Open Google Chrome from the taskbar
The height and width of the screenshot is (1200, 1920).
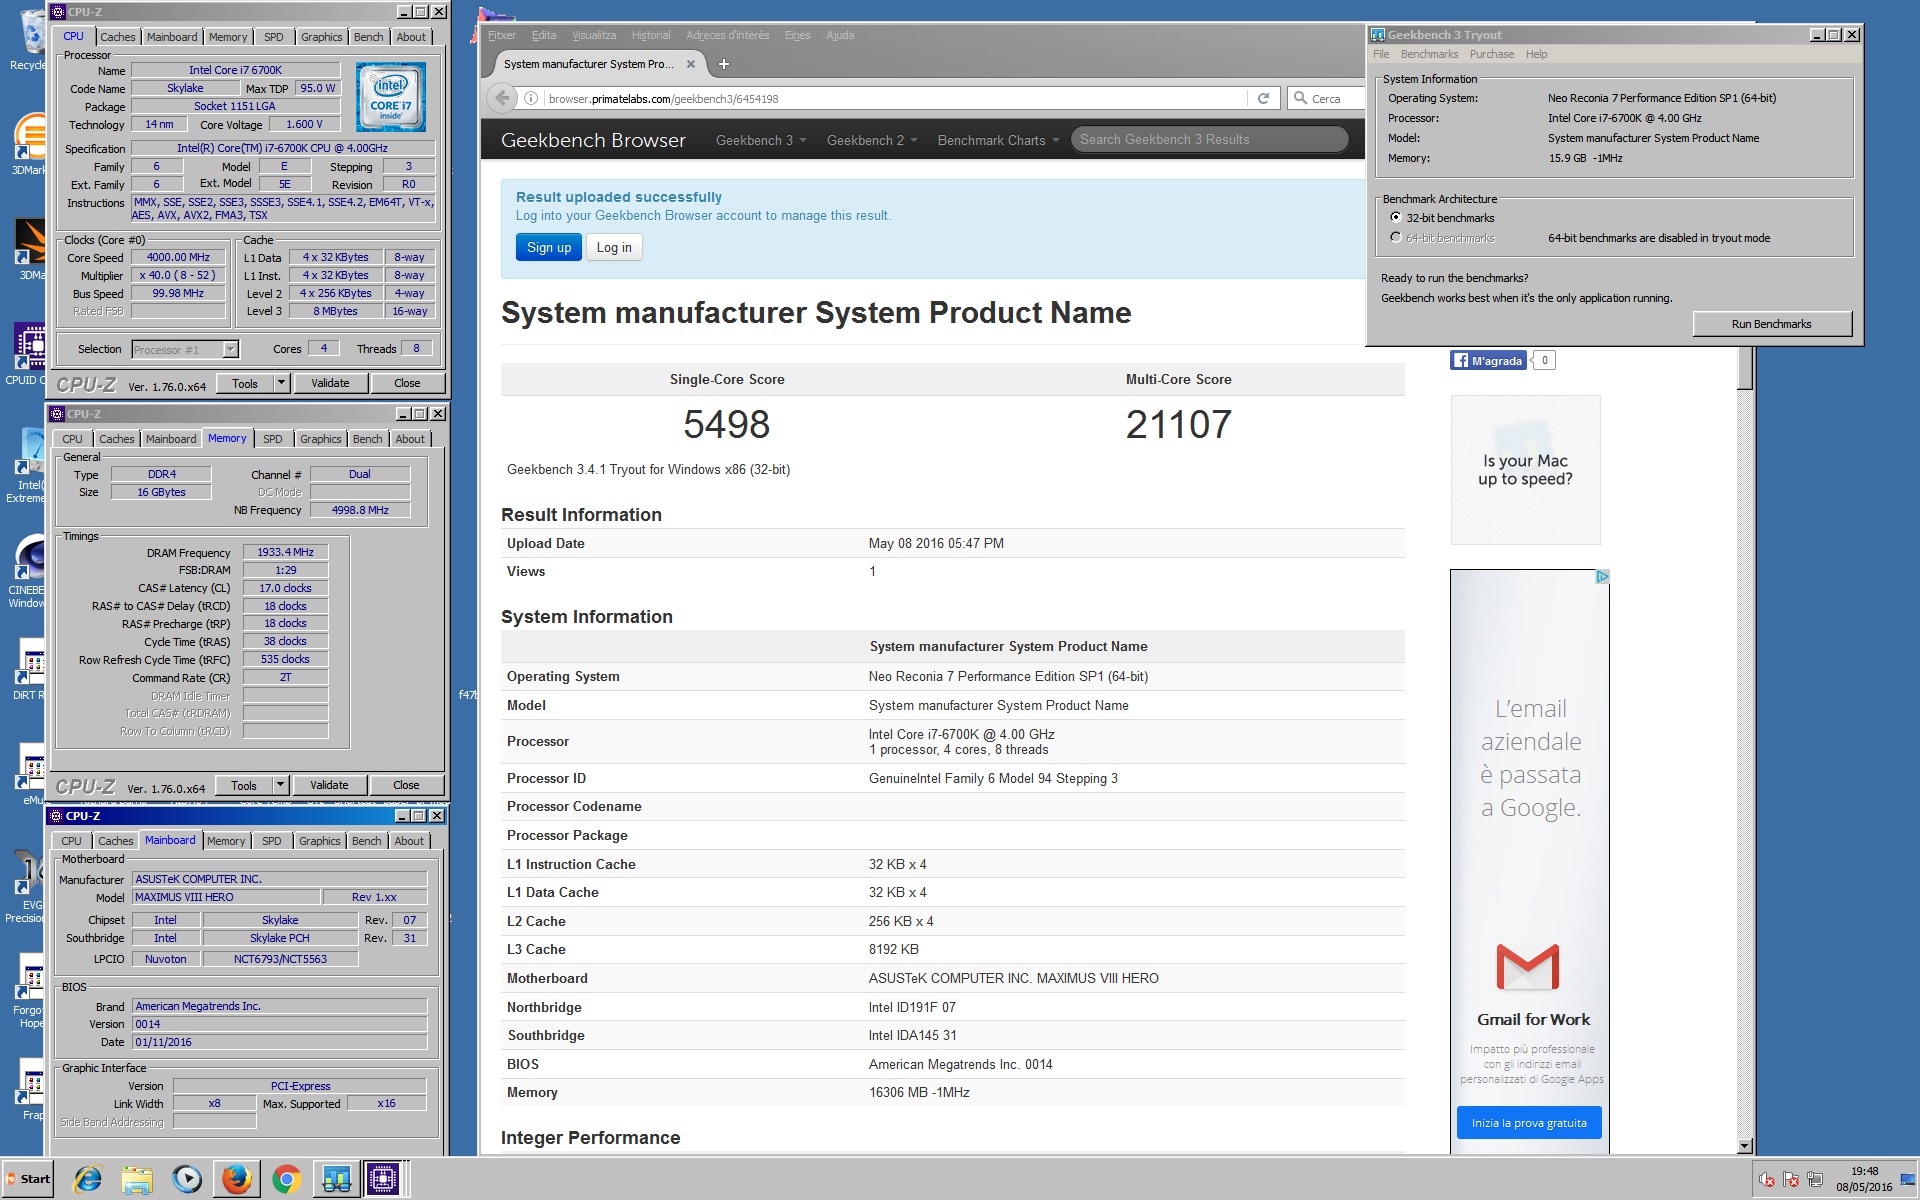286,1180
